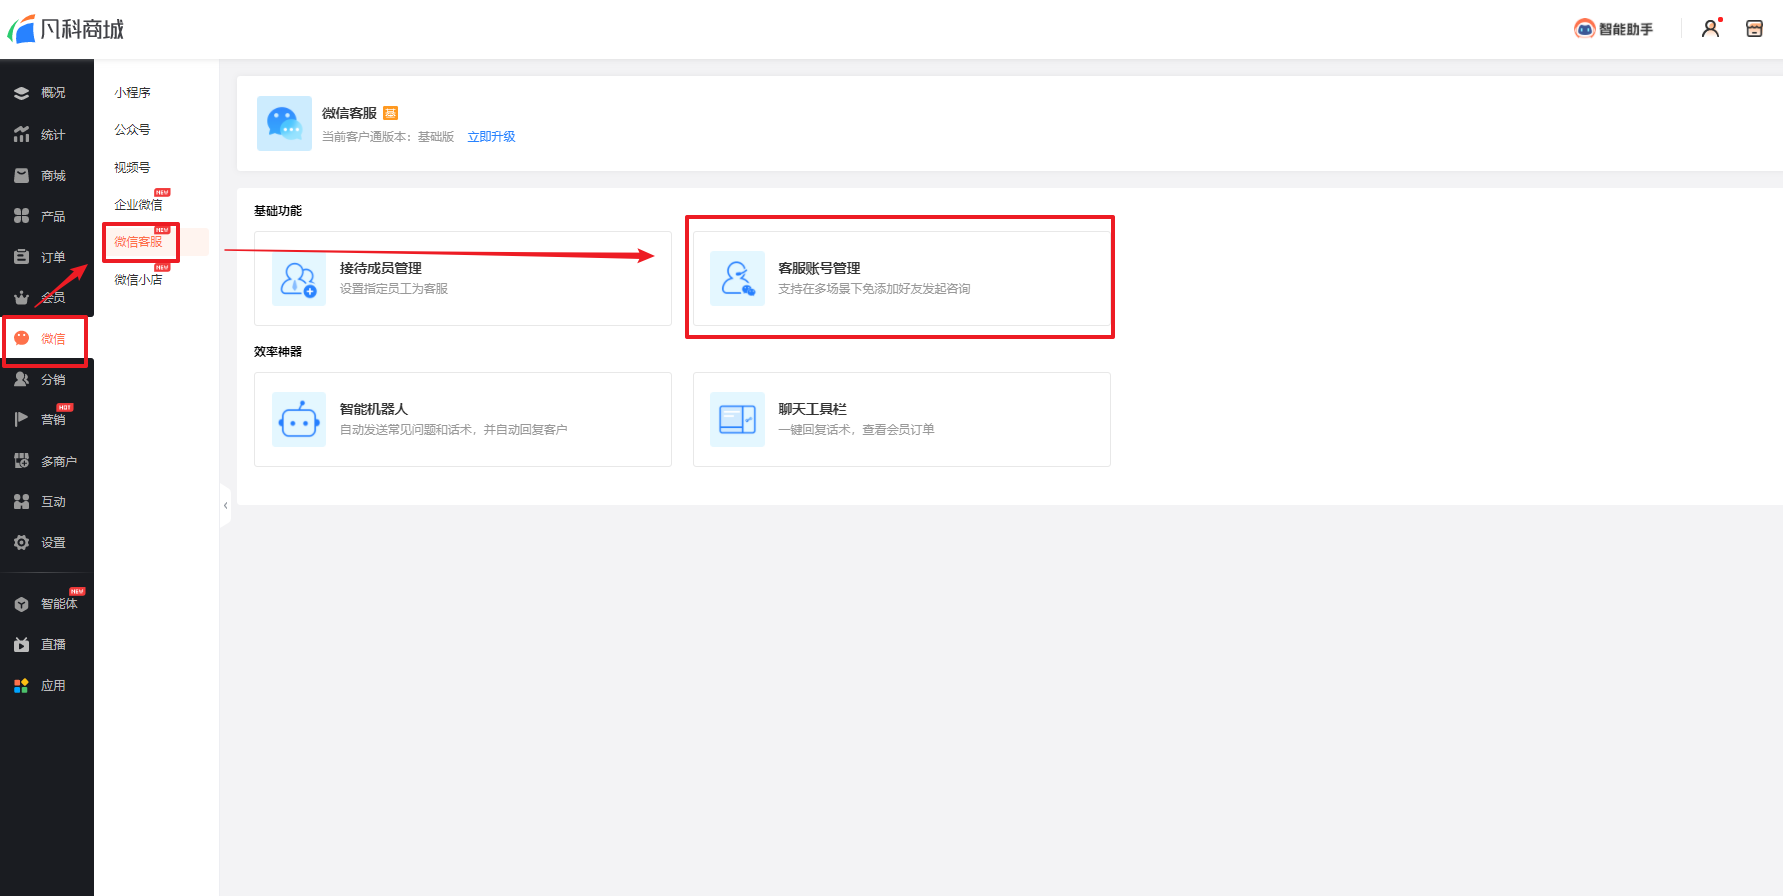Click the 智能体 agent icon
Screen dimensions: 1783x896
[x=21, y=604]
